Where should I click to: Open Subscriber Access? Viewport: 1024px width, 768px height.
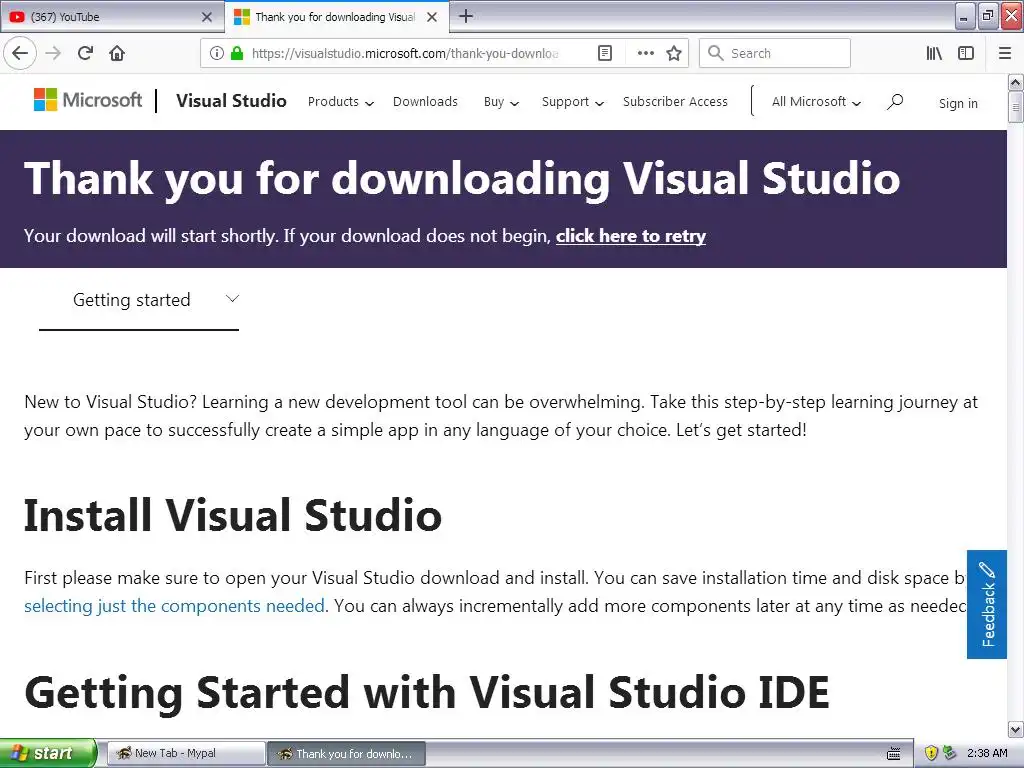[675, 102]
